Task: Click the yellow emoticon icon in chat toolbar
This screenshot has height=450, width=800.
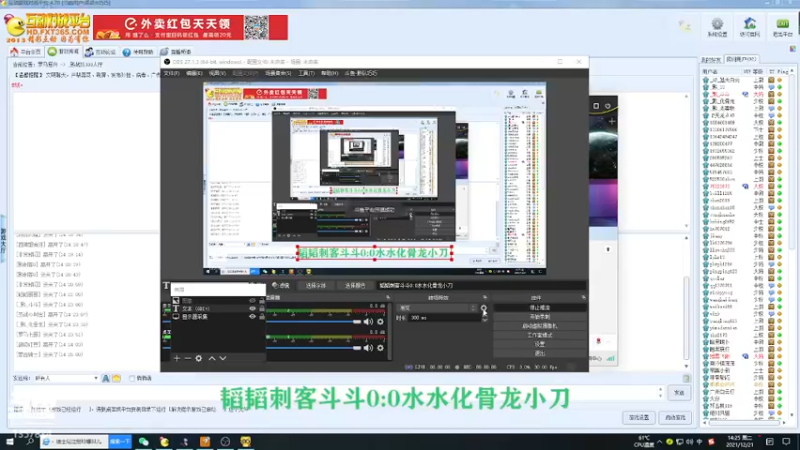Action: [x=116, y=378]
